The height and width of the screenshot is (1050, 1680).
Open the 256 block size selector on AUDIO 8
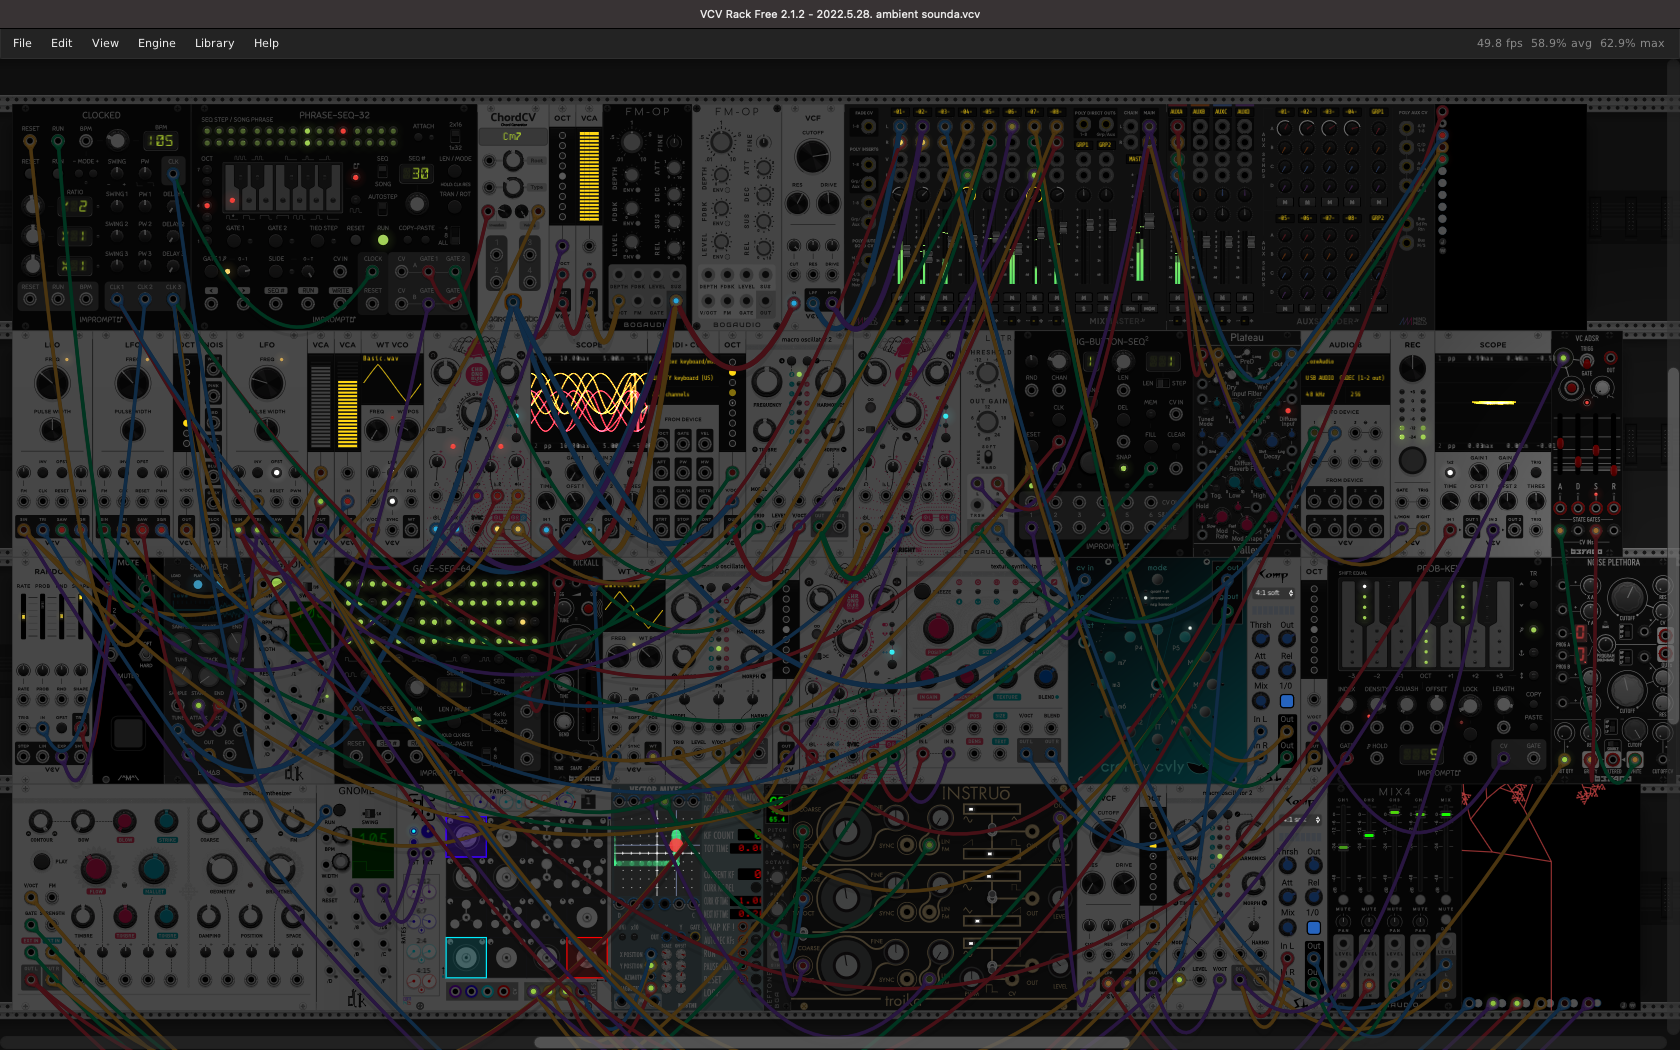click(x=1366, y=394)
